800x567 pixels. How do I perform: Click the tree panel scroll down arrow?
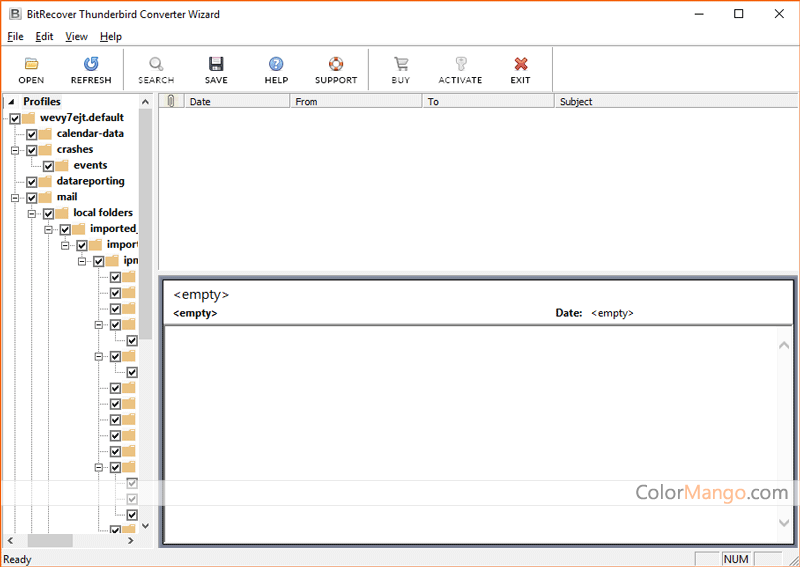(145, 526)
